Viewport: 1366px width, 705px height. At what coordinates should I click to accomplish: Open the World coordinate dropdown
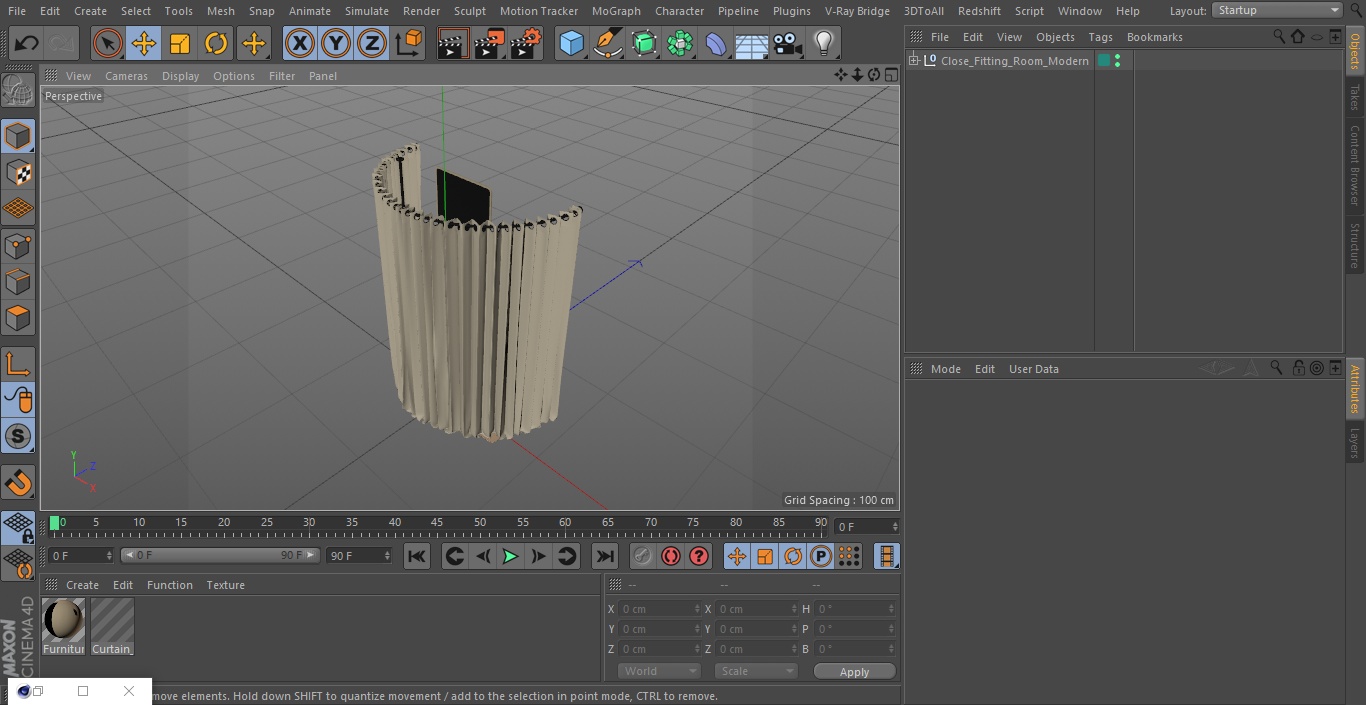[x=659, y=671]
